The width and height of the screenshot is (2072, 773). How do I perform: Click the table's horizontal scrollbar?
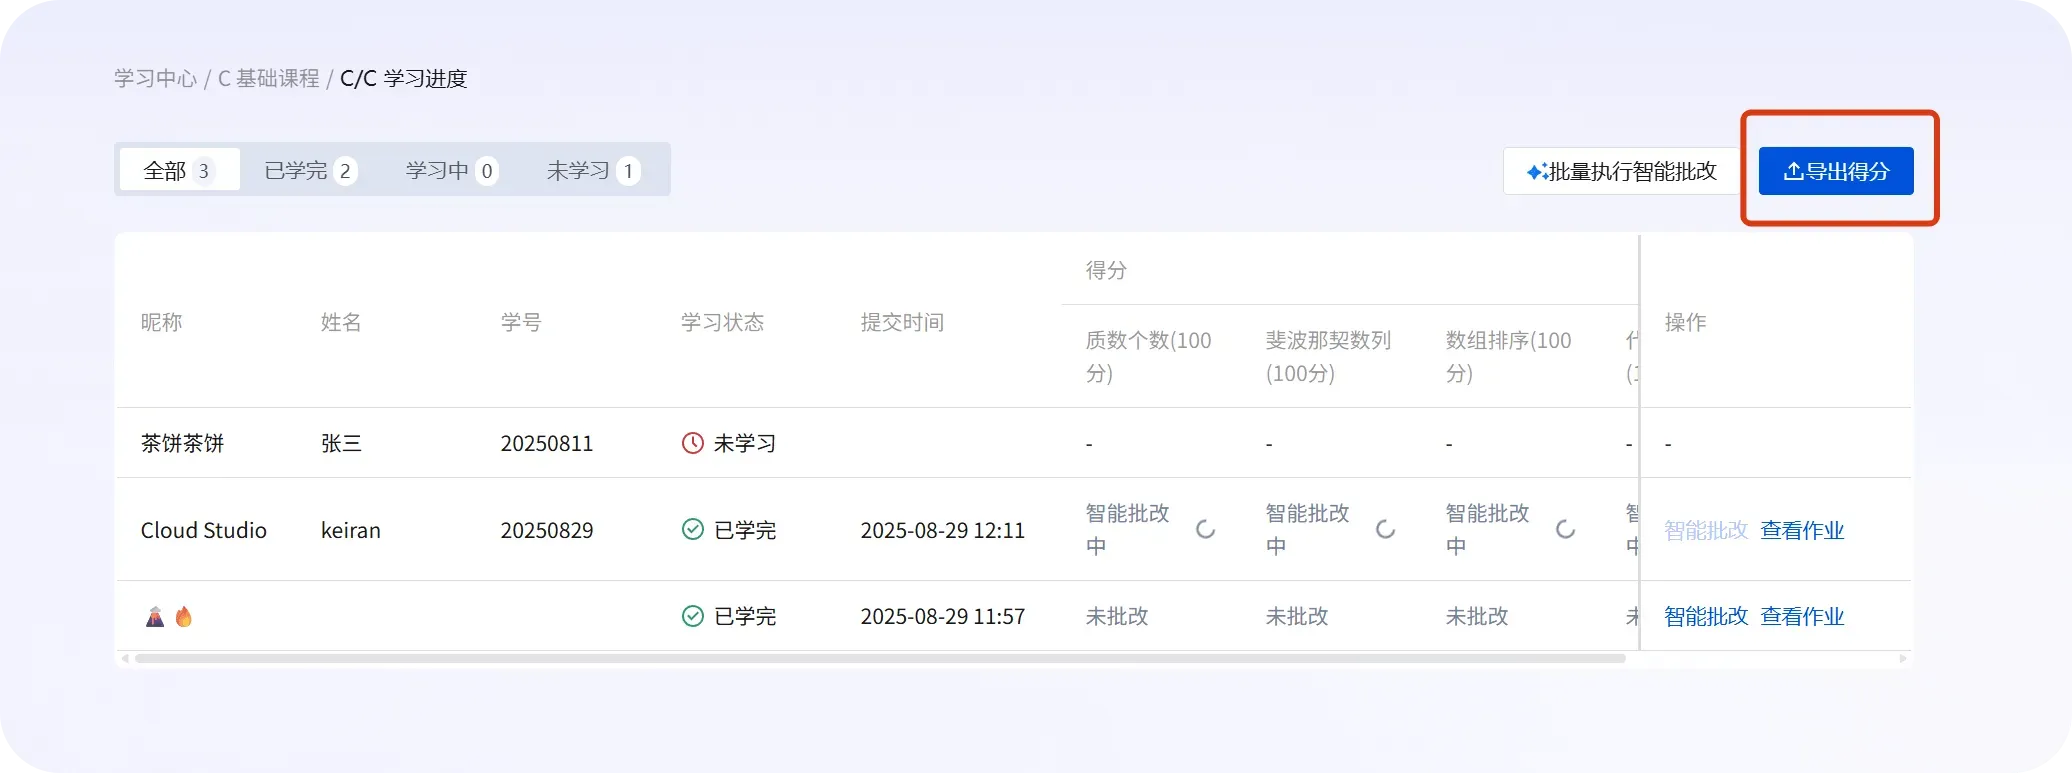(x=880, y=658)
